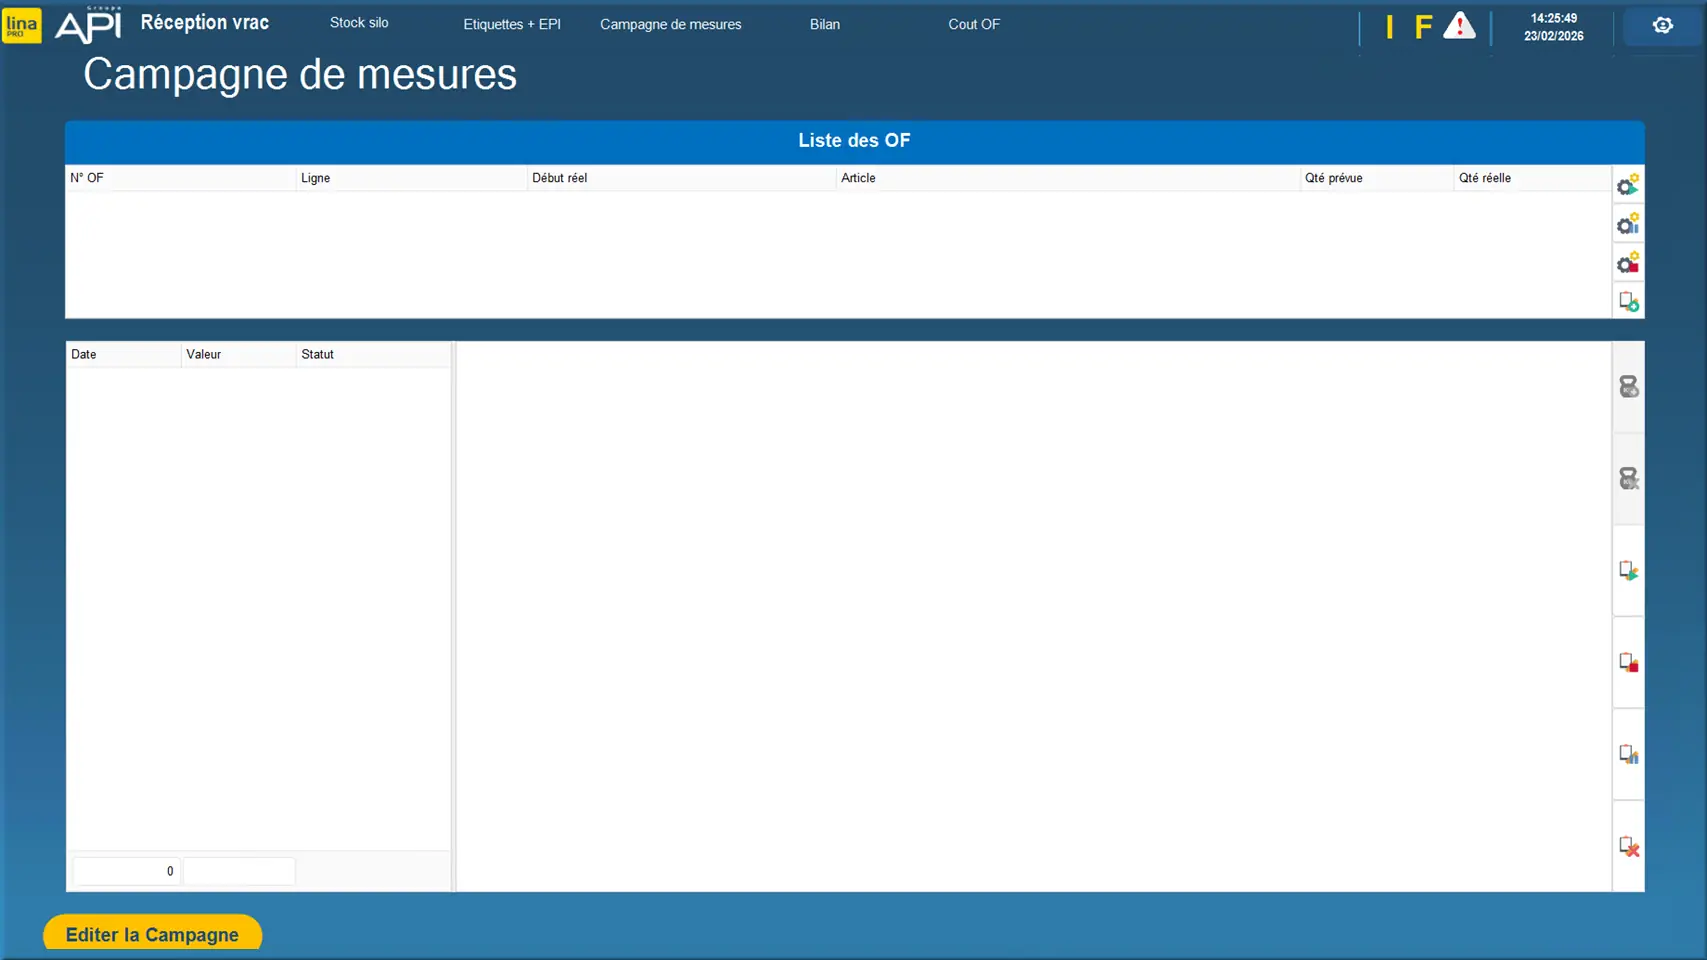Start the selected OF with gear-play icon

1627,185
